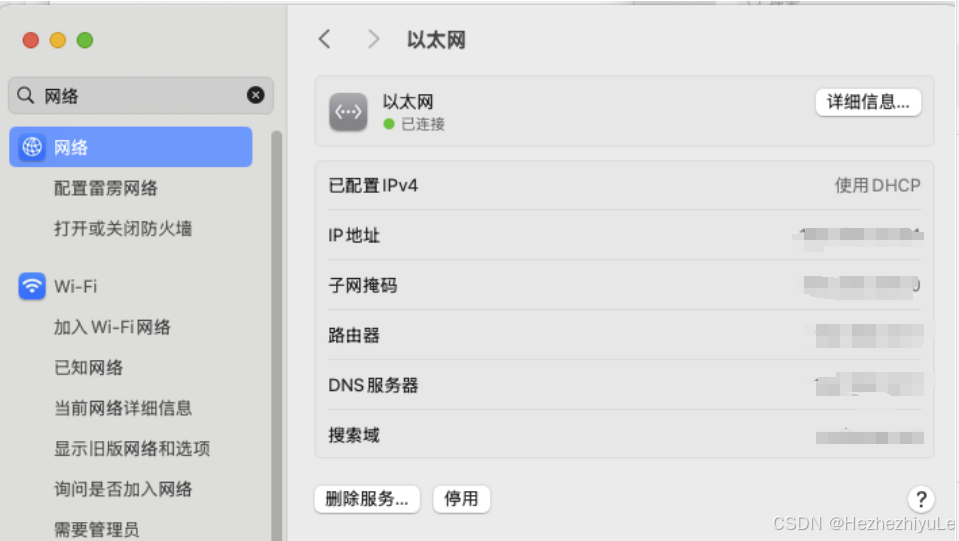Click the 子网掩码 label

[363, 285]
